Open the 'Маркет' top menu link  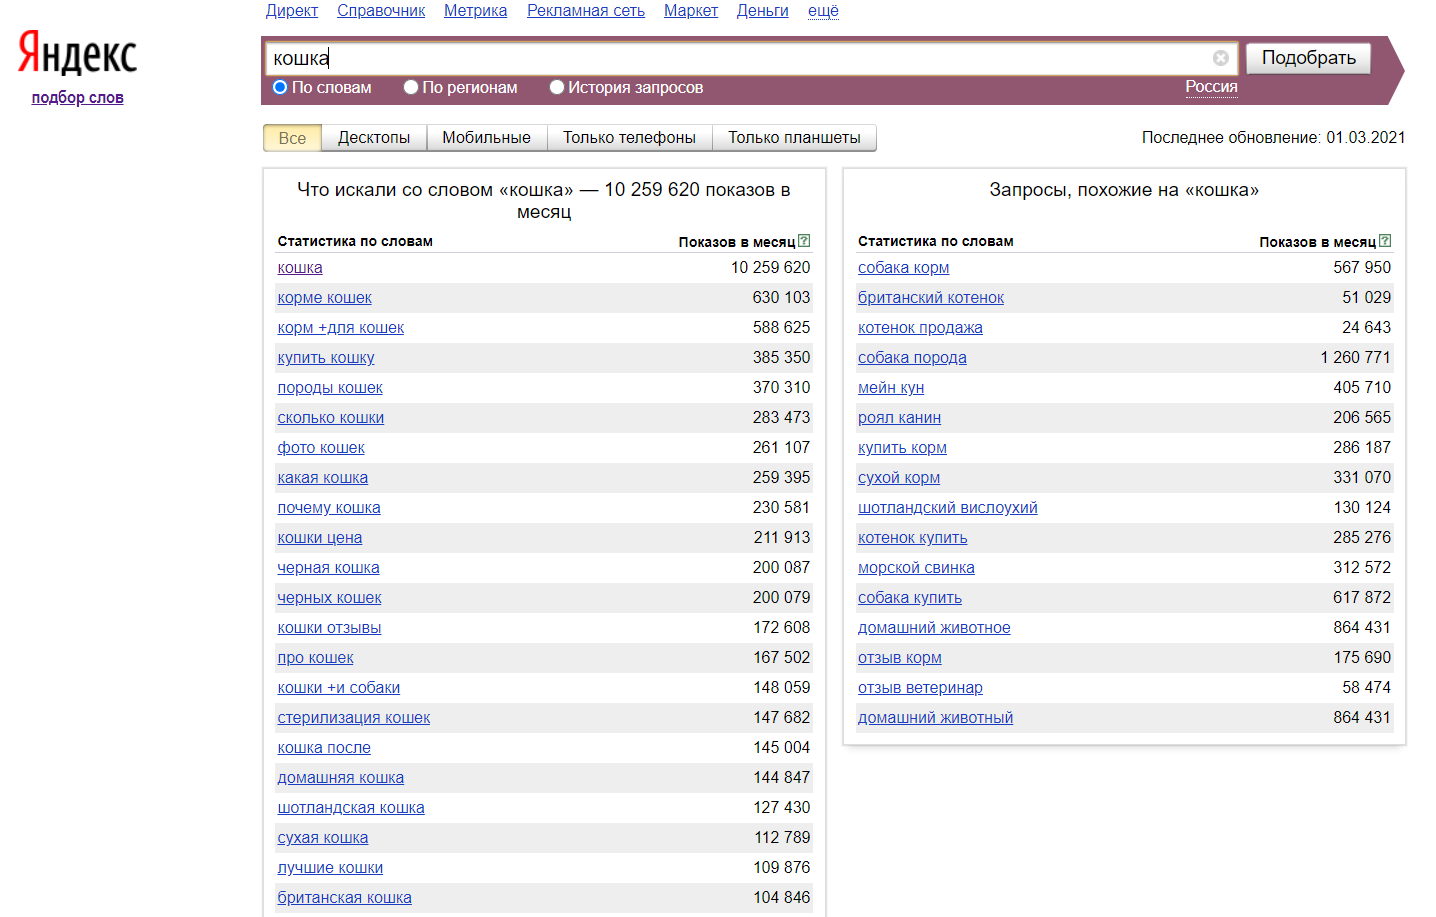(691, 11)
